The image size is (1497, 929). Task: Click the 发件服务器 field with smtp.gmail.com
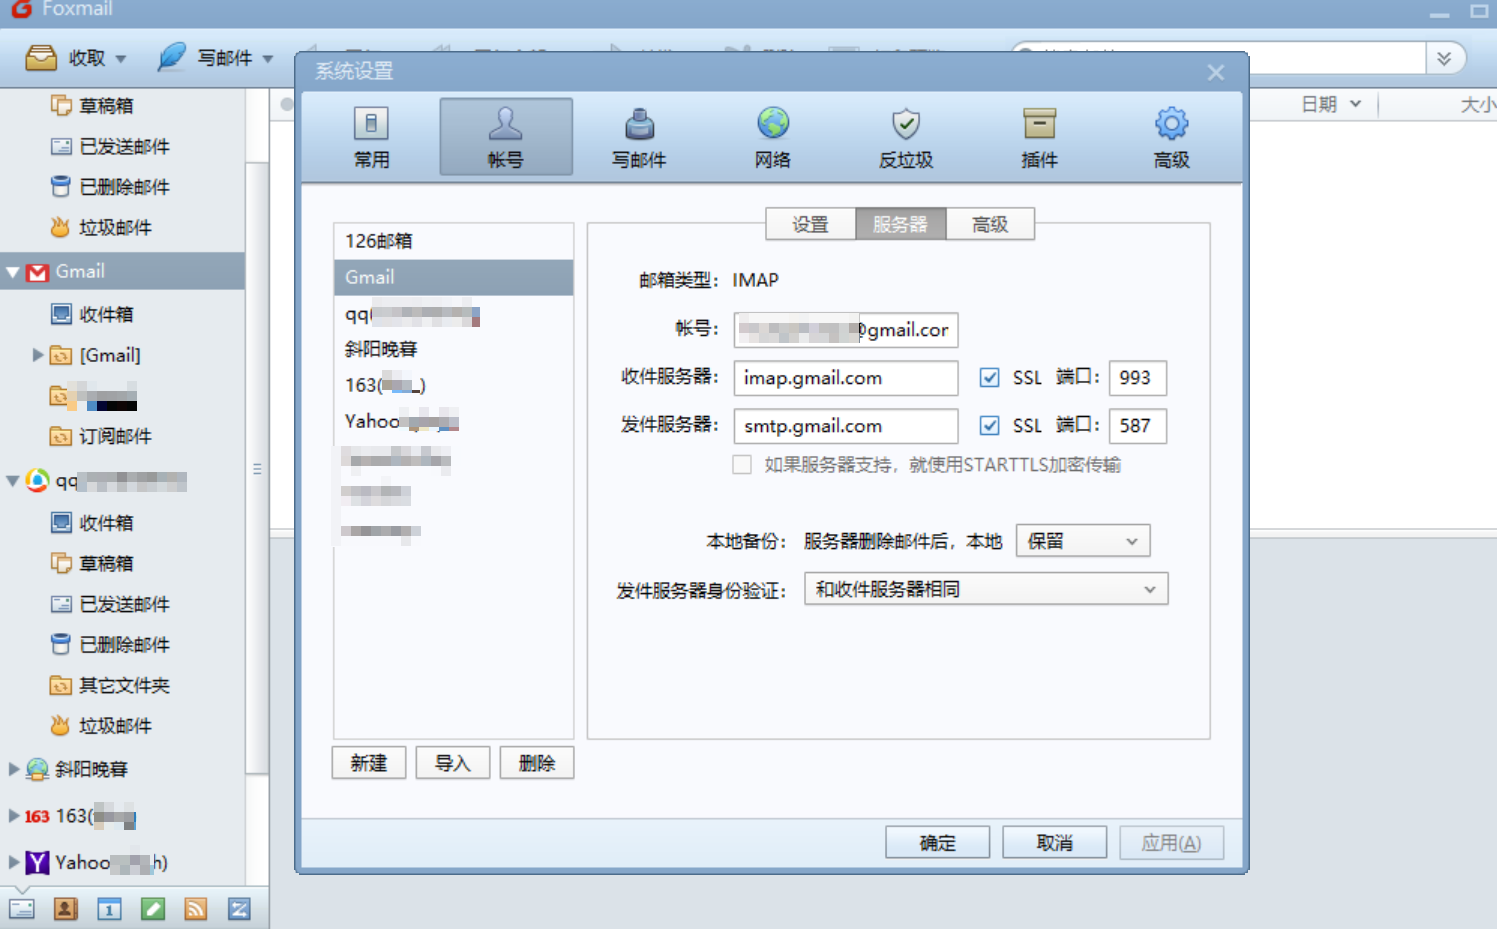[x=846, y=426]
